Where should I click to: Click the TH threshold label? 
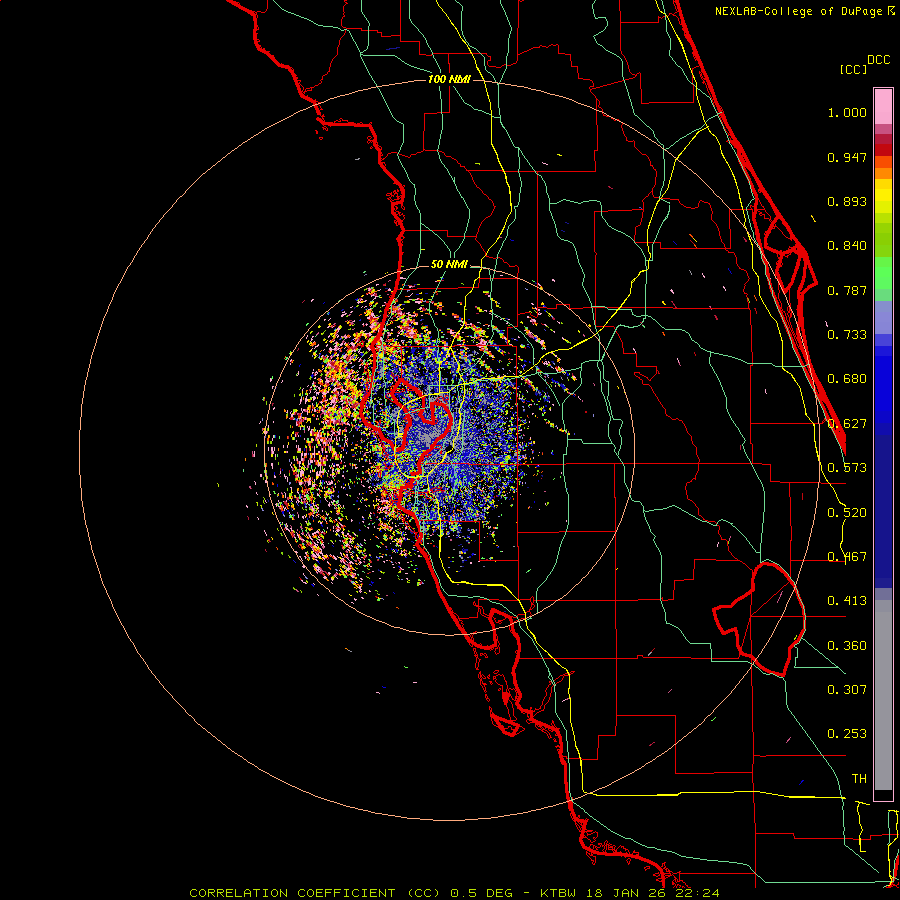tap(859, 779)
